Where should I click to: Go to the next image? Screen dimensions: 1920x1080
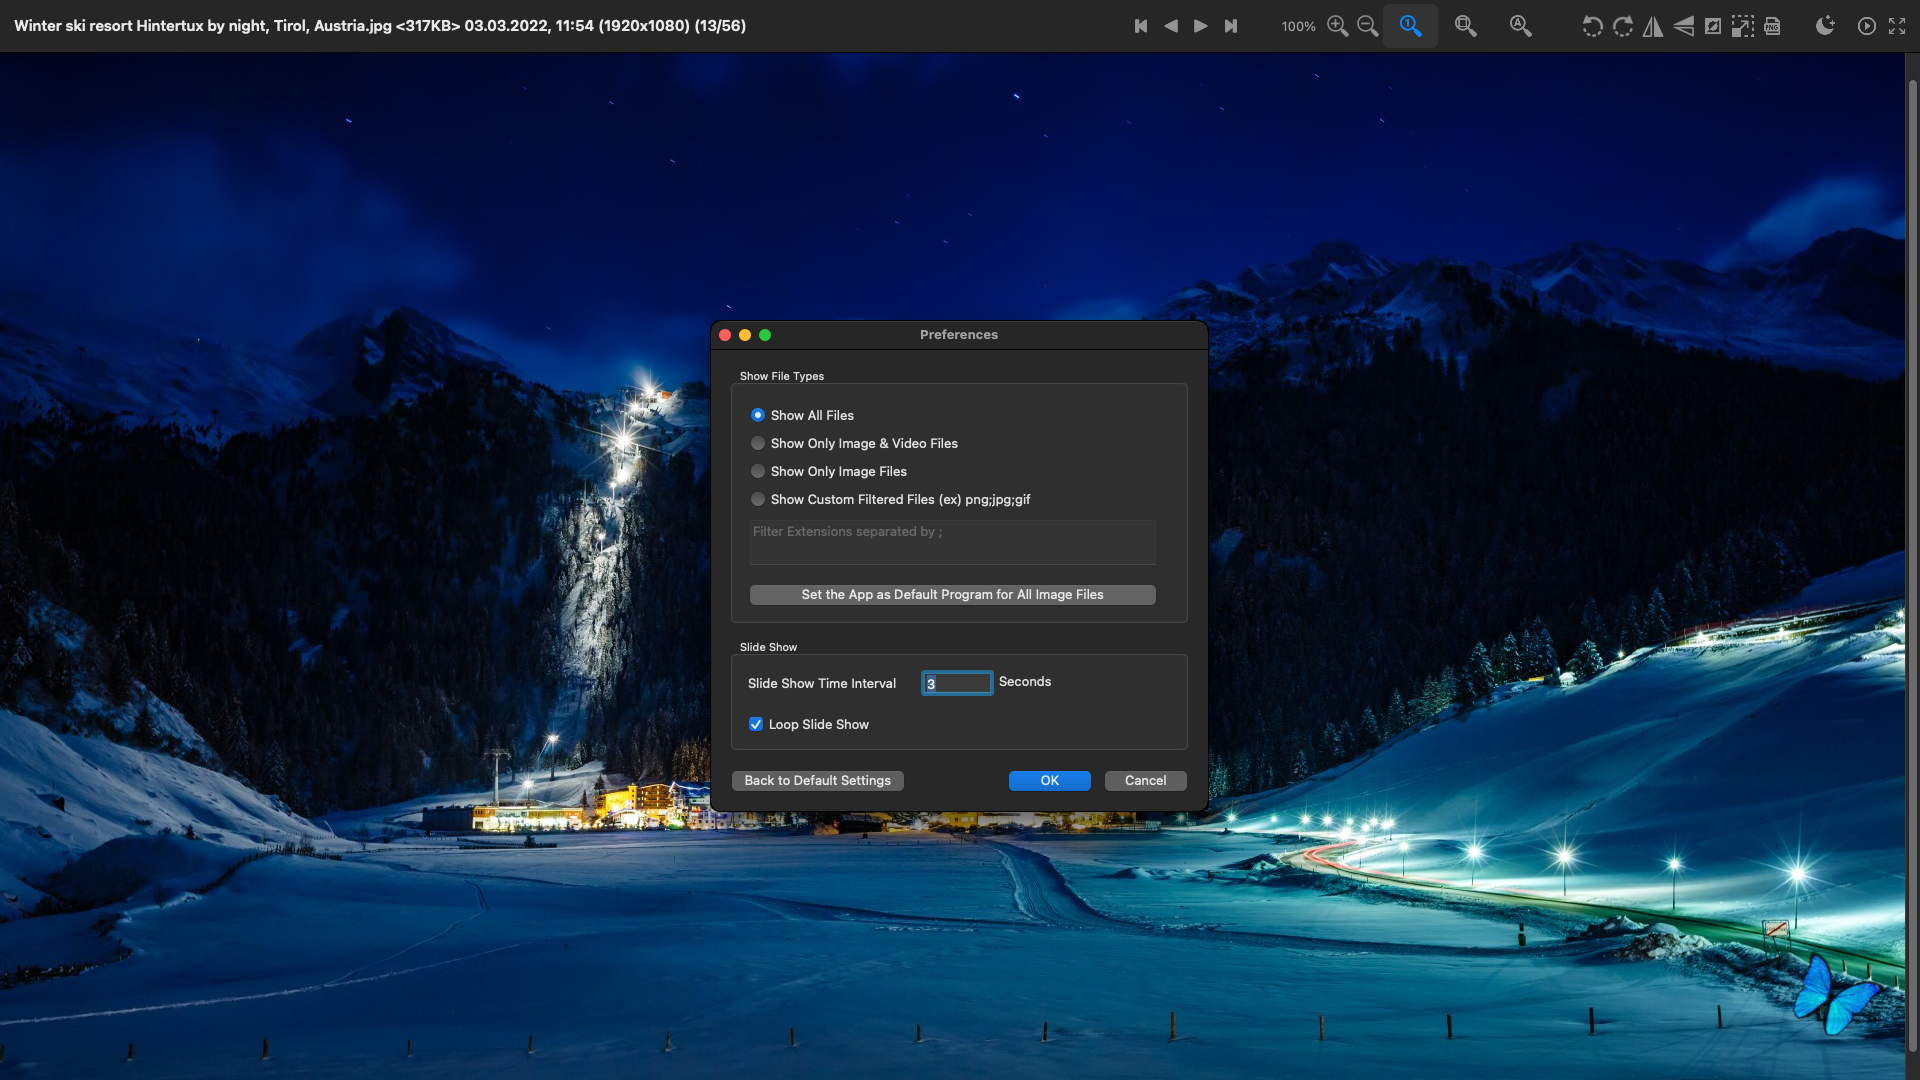[1201, 26]
